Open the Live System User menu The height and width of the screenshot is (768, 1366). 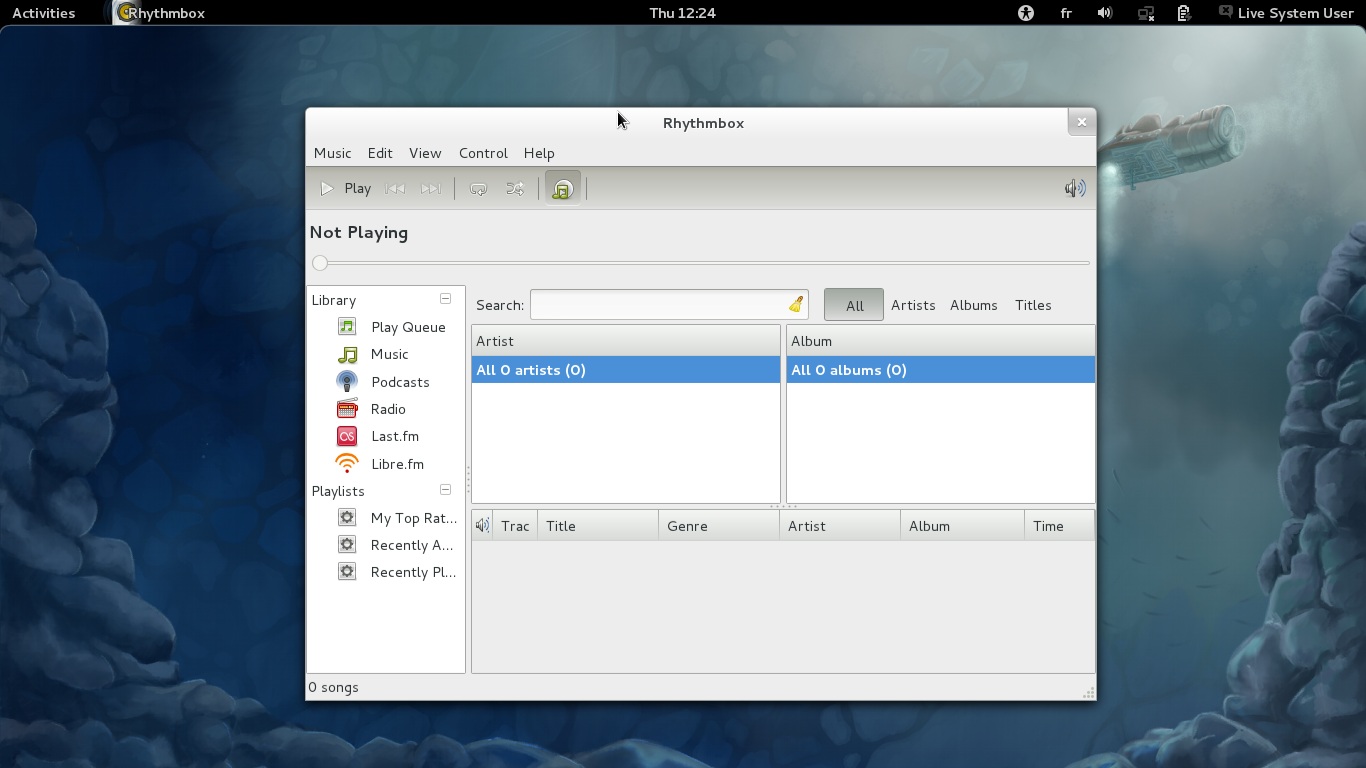(1286, 13)
